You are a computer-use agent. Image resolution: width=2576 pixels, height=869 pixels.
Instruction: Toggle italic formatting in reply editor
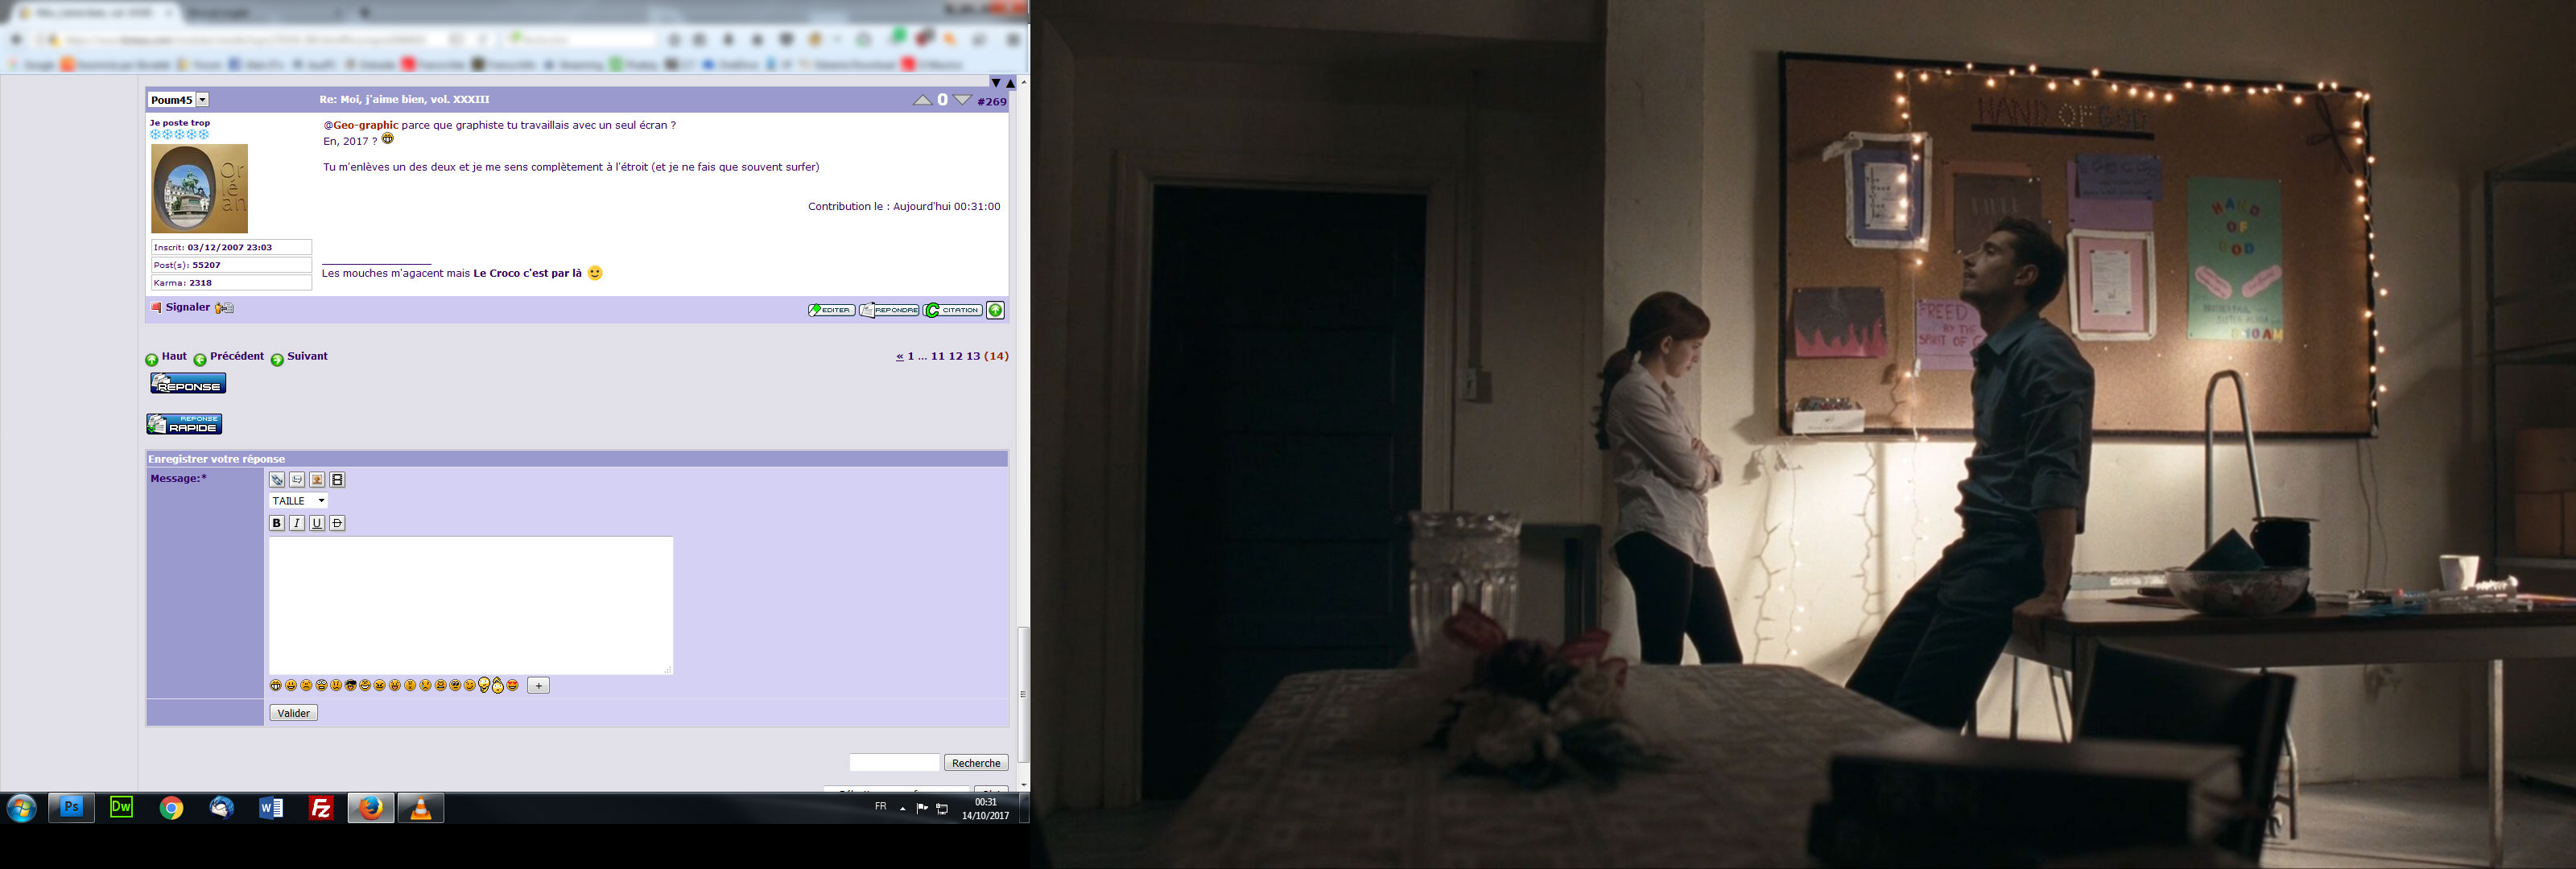click(x=297, y=523)
